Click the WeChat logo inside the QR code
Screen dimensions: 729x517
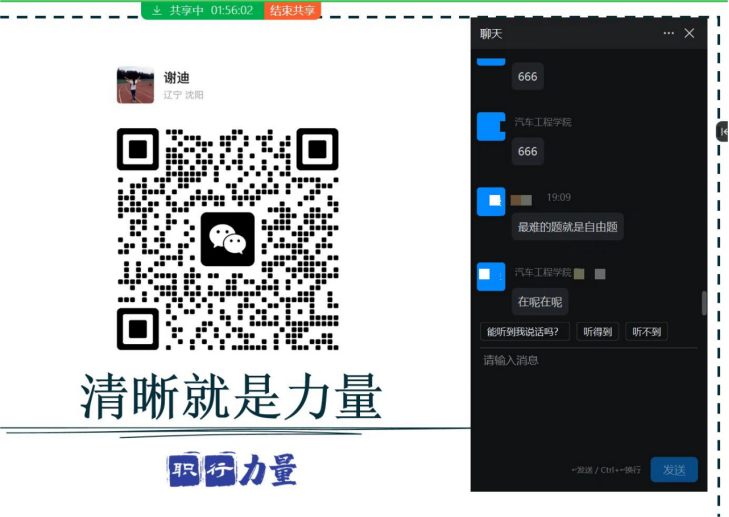tap(227, 239)
